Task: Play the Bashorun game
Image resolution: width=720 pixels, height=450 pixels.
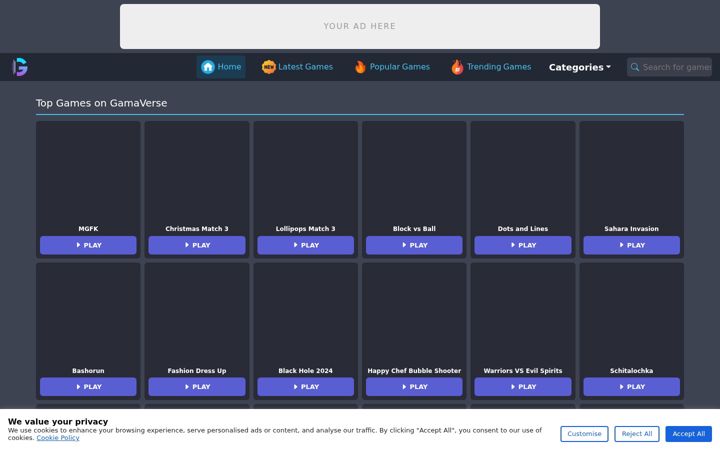Action: (x=88, y=387)
